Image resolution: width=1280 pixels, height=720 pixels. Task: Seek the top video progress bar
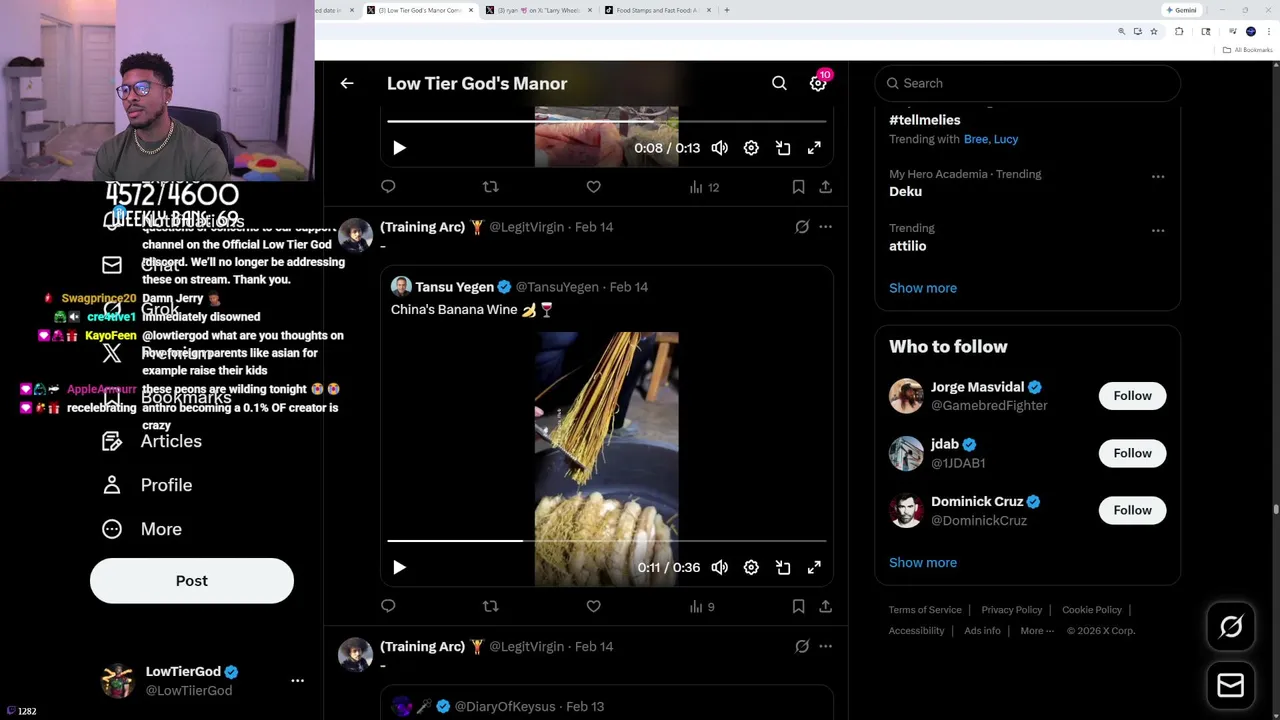coord(607,121)
